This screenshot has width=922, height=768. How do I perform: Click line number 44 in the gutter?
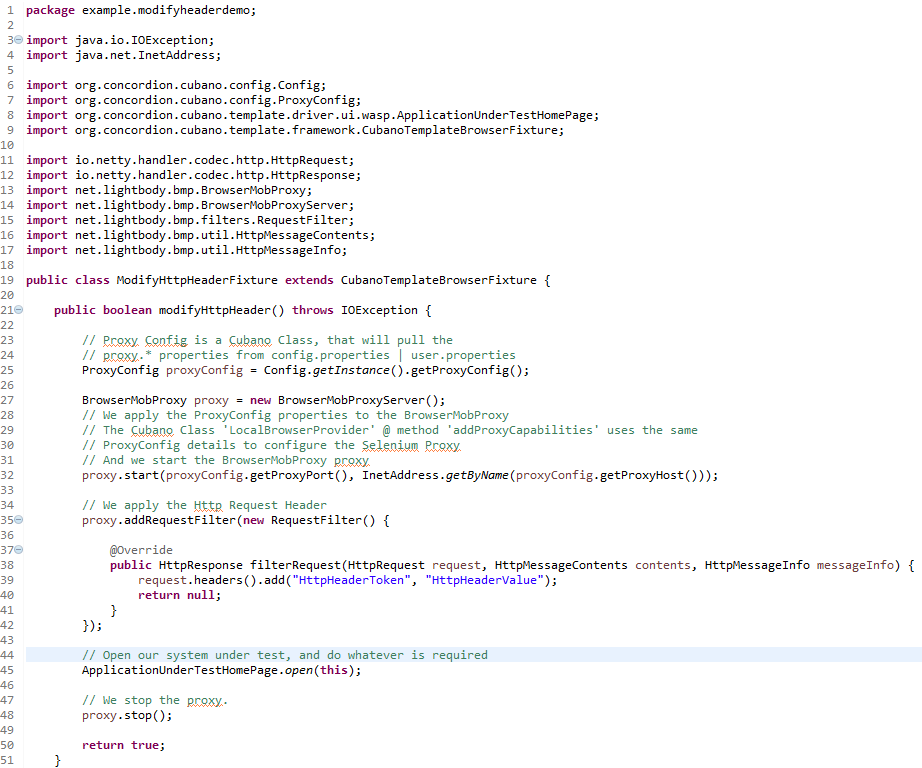pos(9,655)
